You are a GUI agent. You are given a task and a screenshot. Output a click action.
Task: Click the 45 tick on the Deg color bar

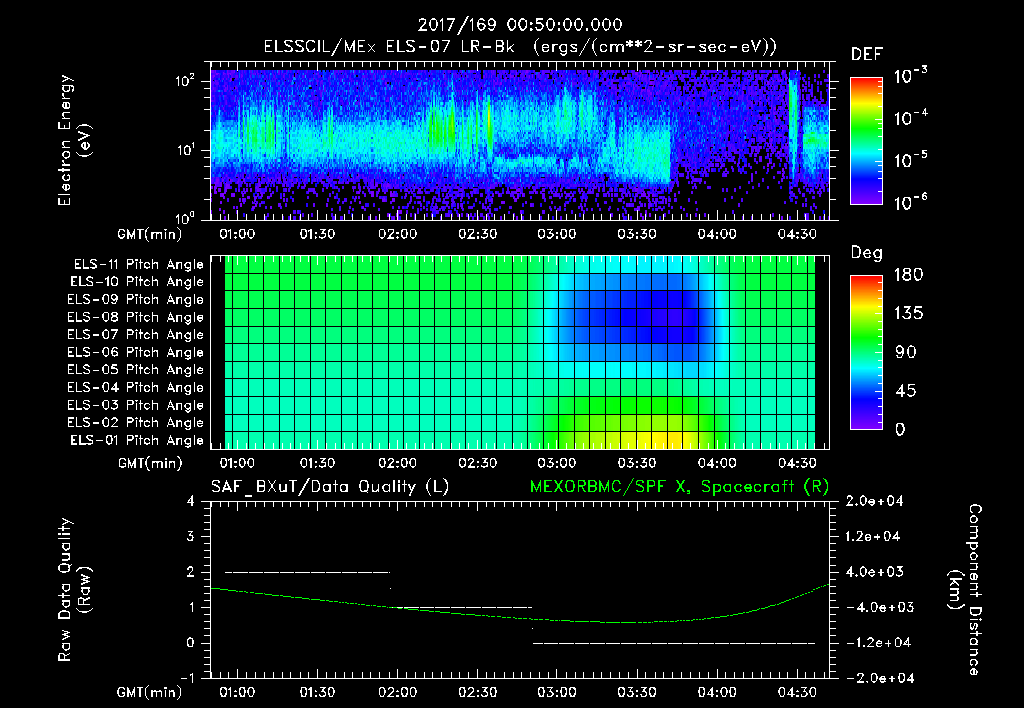[906, 391]
